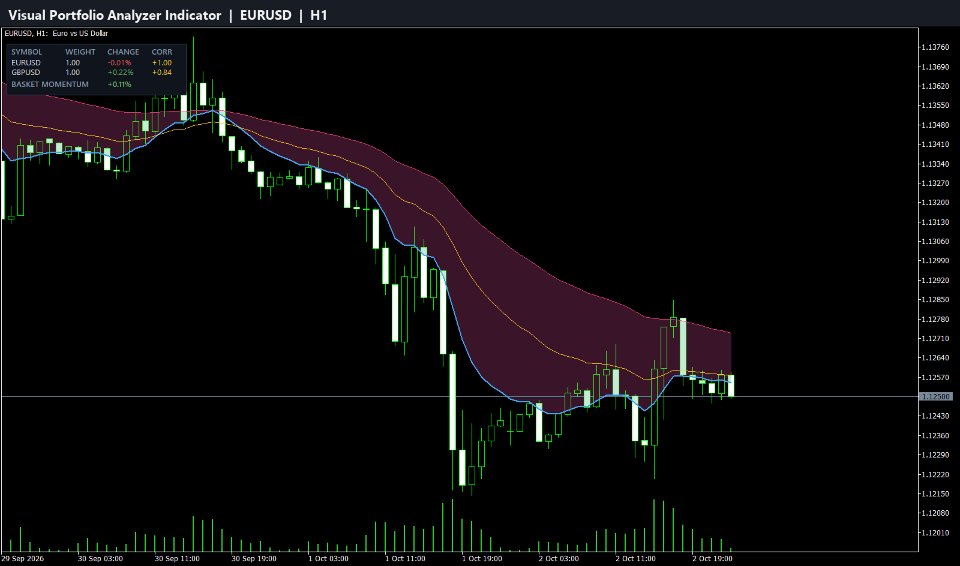Click price axis label 1.12430

point(937,416)
